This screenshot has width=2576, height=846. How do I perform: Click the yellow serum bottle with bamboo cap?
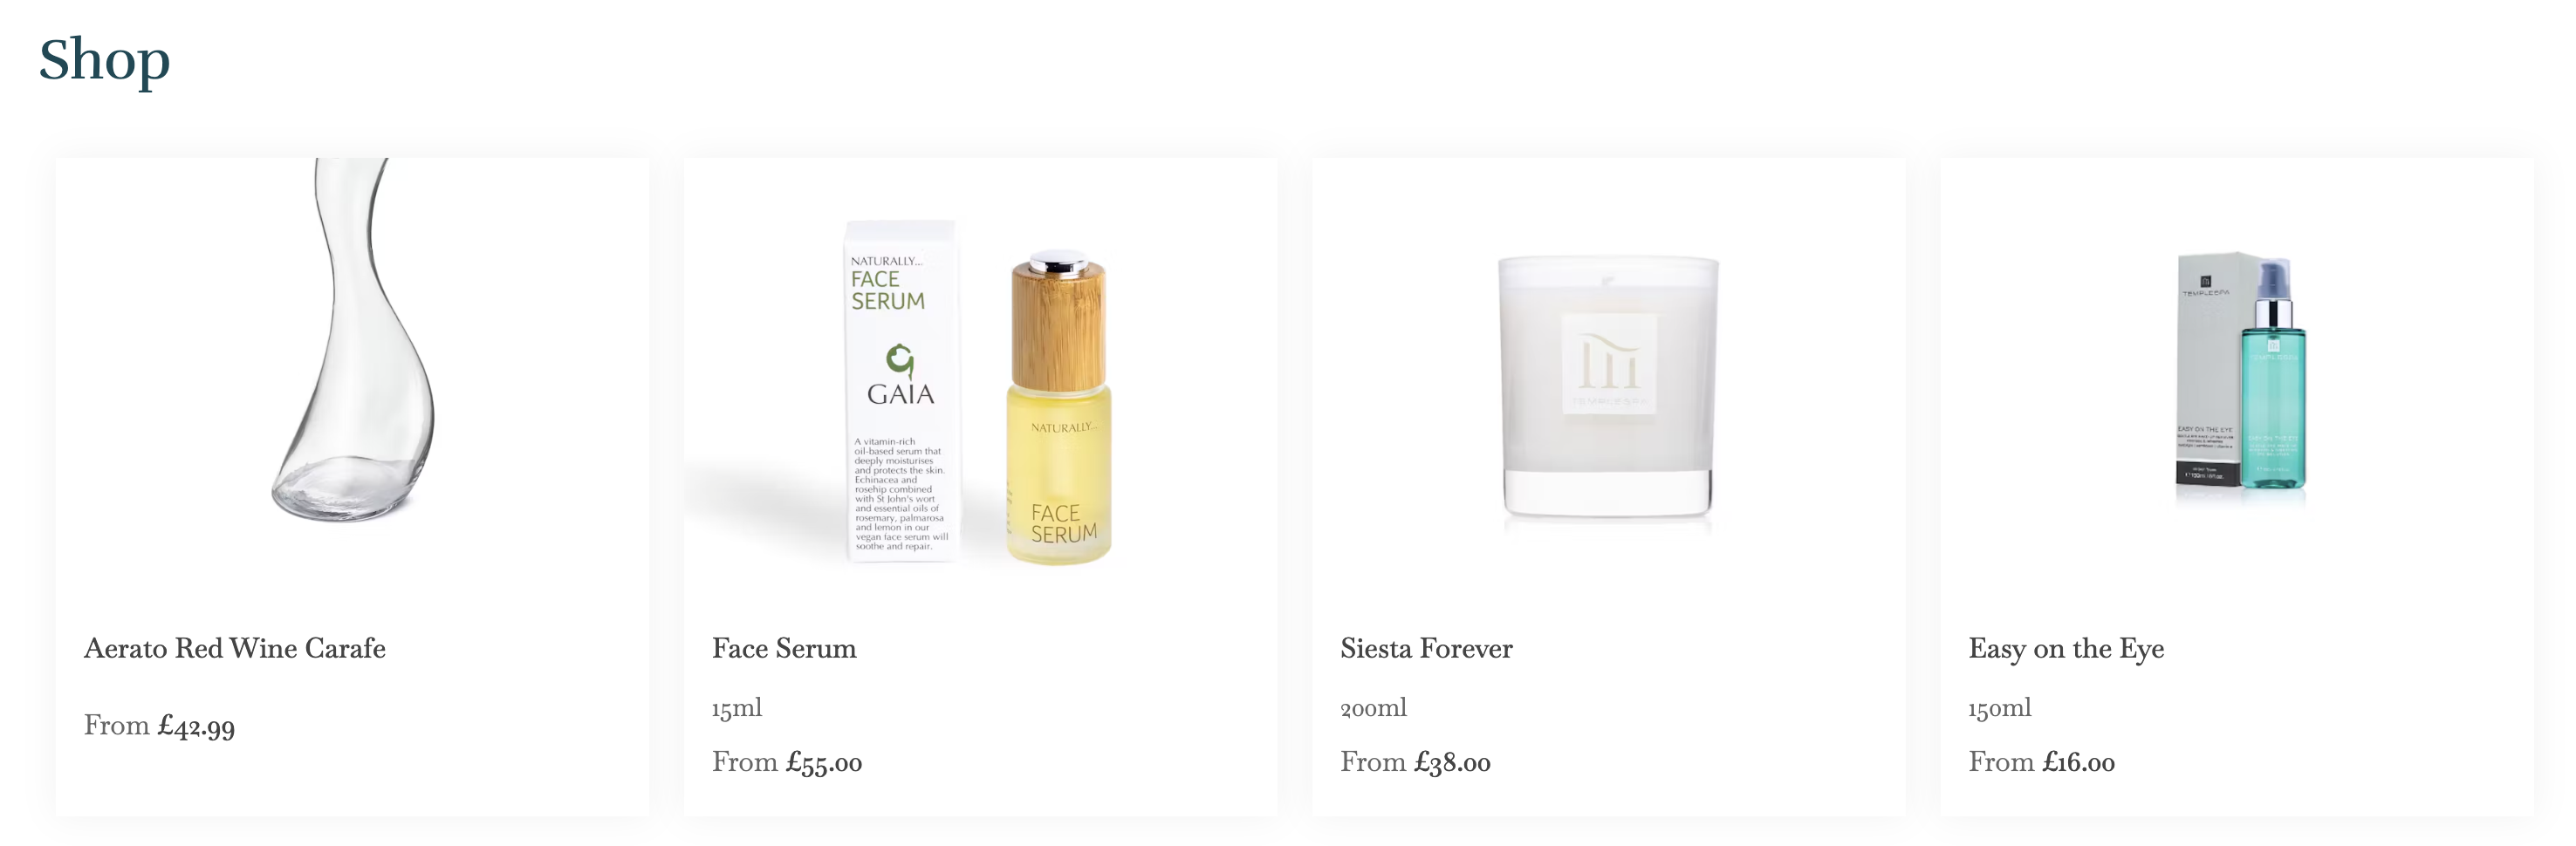pyautogui.click(x=1059, y=408)
